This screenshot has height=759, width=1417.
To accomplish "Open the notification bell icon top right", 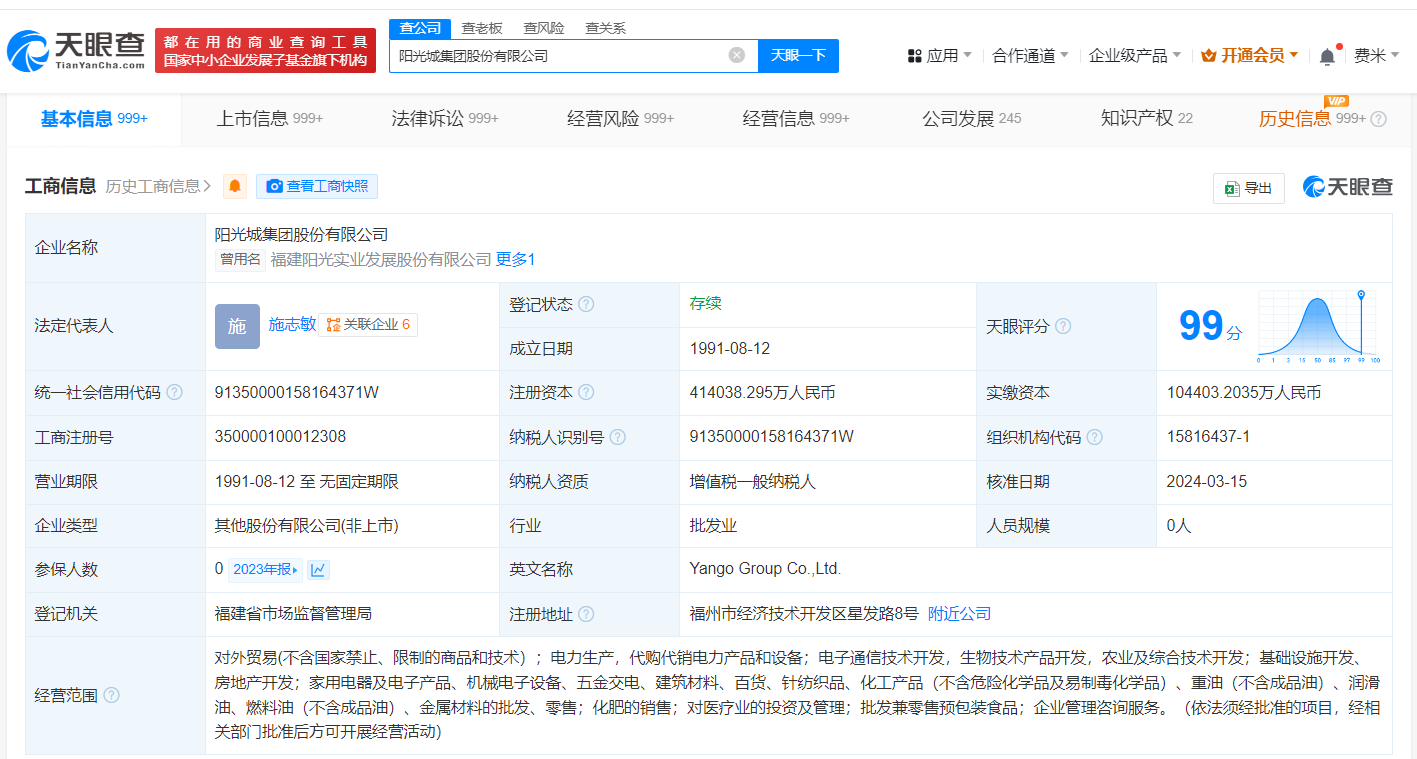I will click(1327, 55).
